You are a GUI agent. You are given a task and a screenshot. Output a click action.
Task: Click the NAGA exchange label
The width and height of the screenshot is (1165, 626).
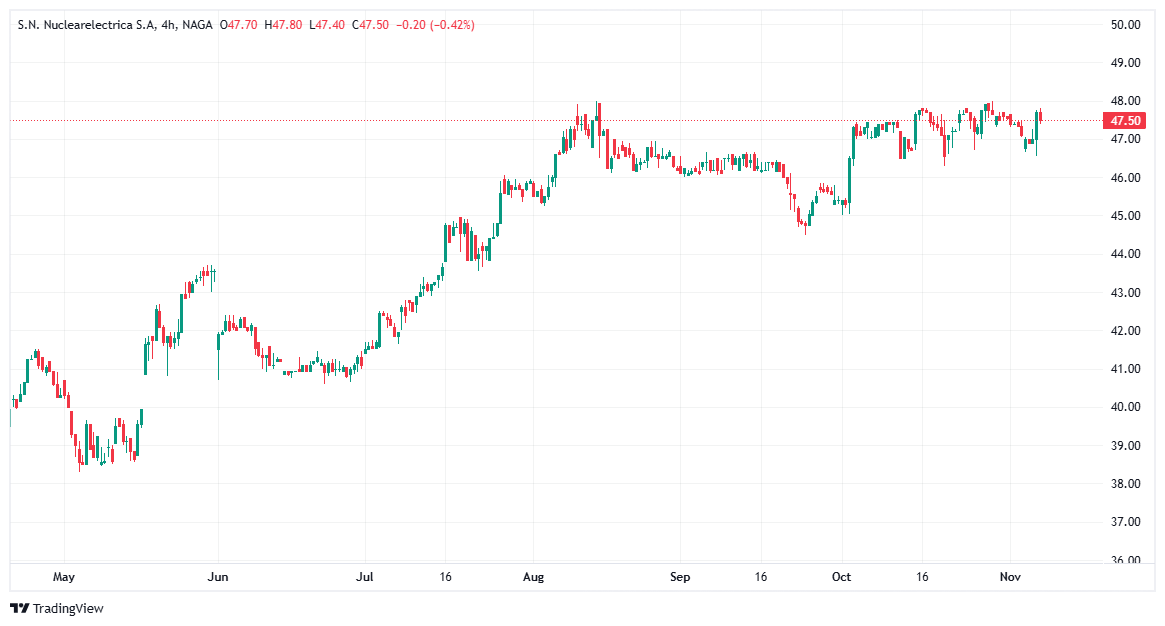(x=197, y=25)
